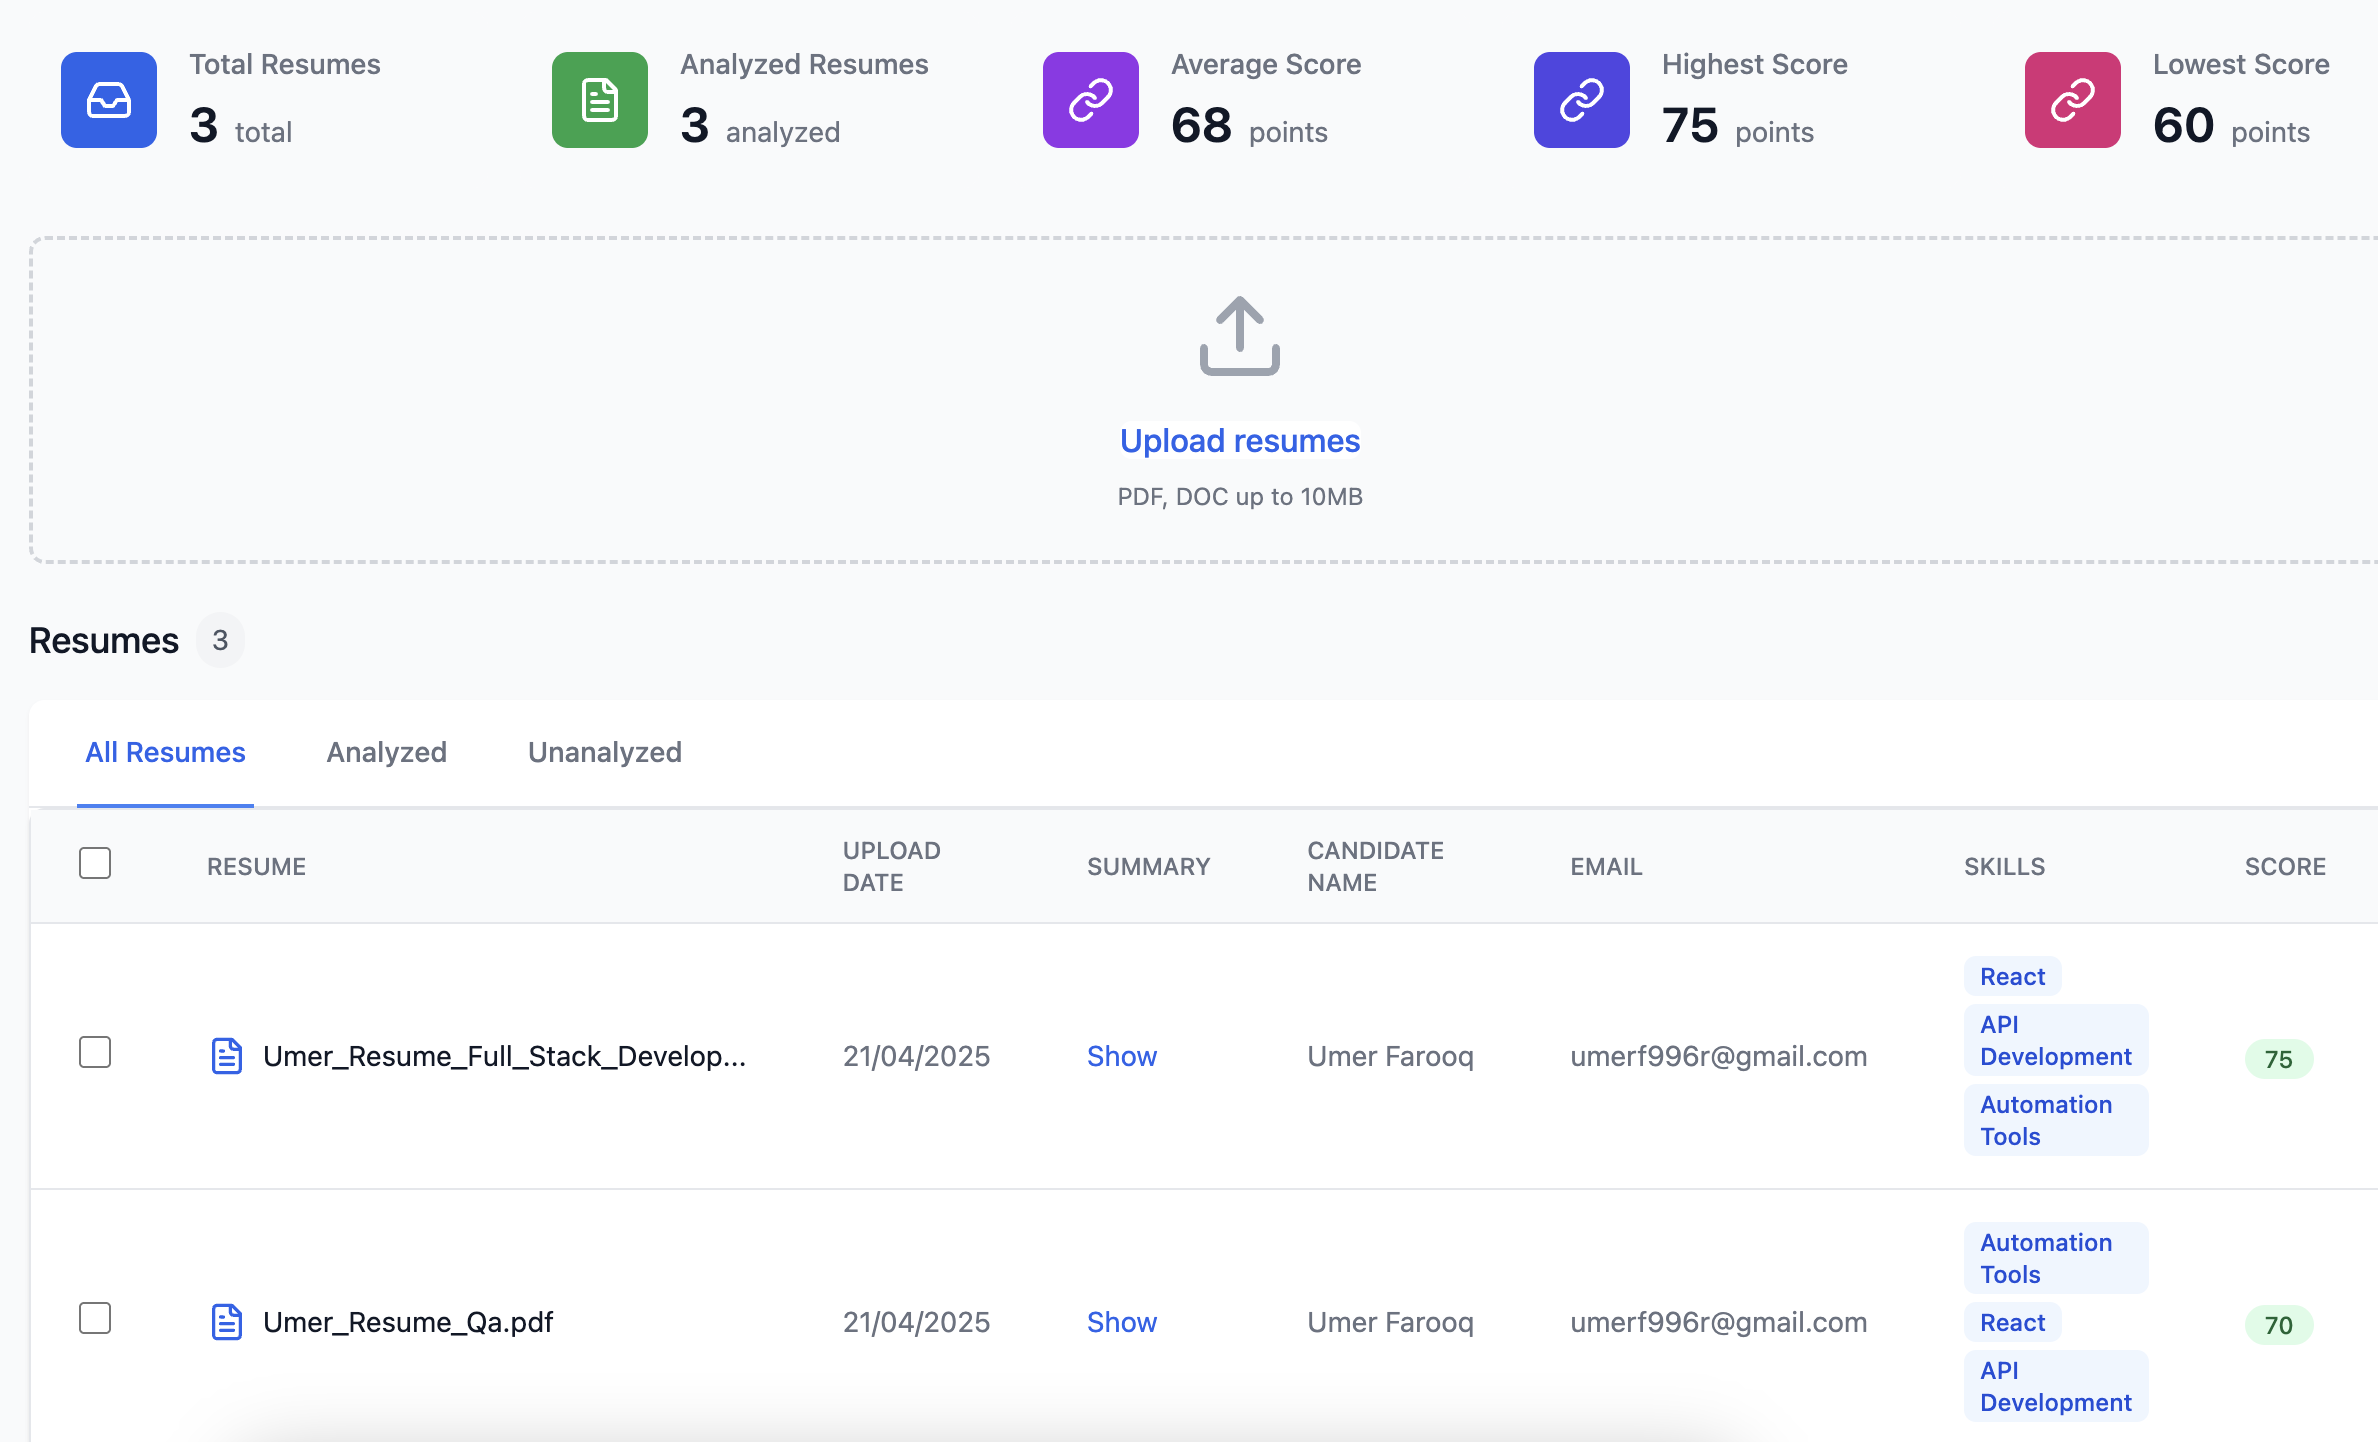Click the Total Resumes inbox icon

109,100
